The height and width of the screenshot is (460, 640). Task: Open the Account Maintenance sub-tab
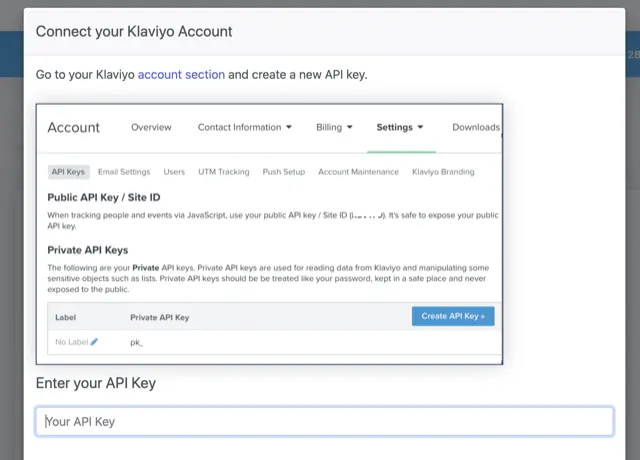(x=358, y=172)
